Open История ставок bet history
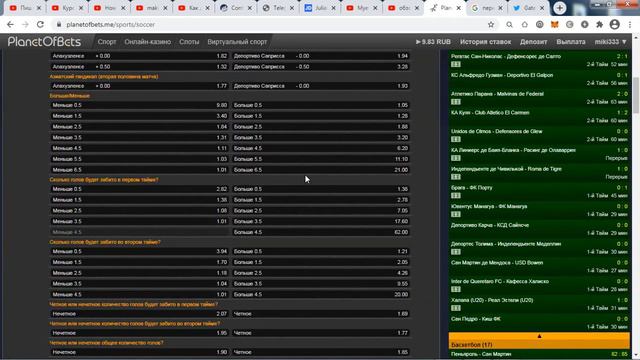 tap(485, 42)
